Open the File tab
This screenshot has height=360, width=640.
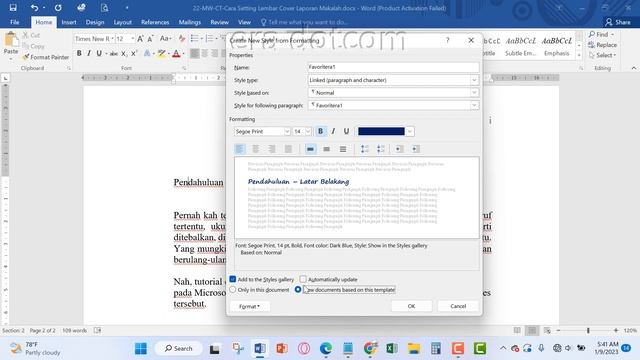(15, 22)
